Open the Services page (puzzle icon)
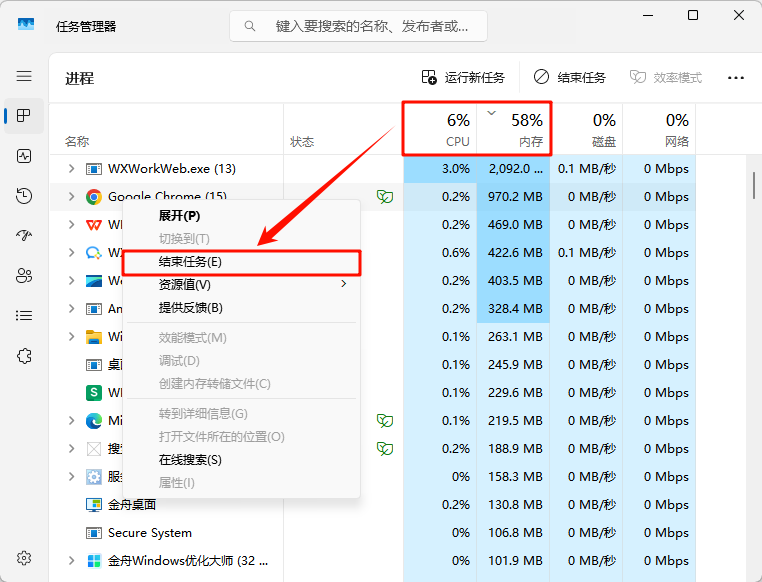This screenshot has width=762, height=582. [x=24, y=356]
